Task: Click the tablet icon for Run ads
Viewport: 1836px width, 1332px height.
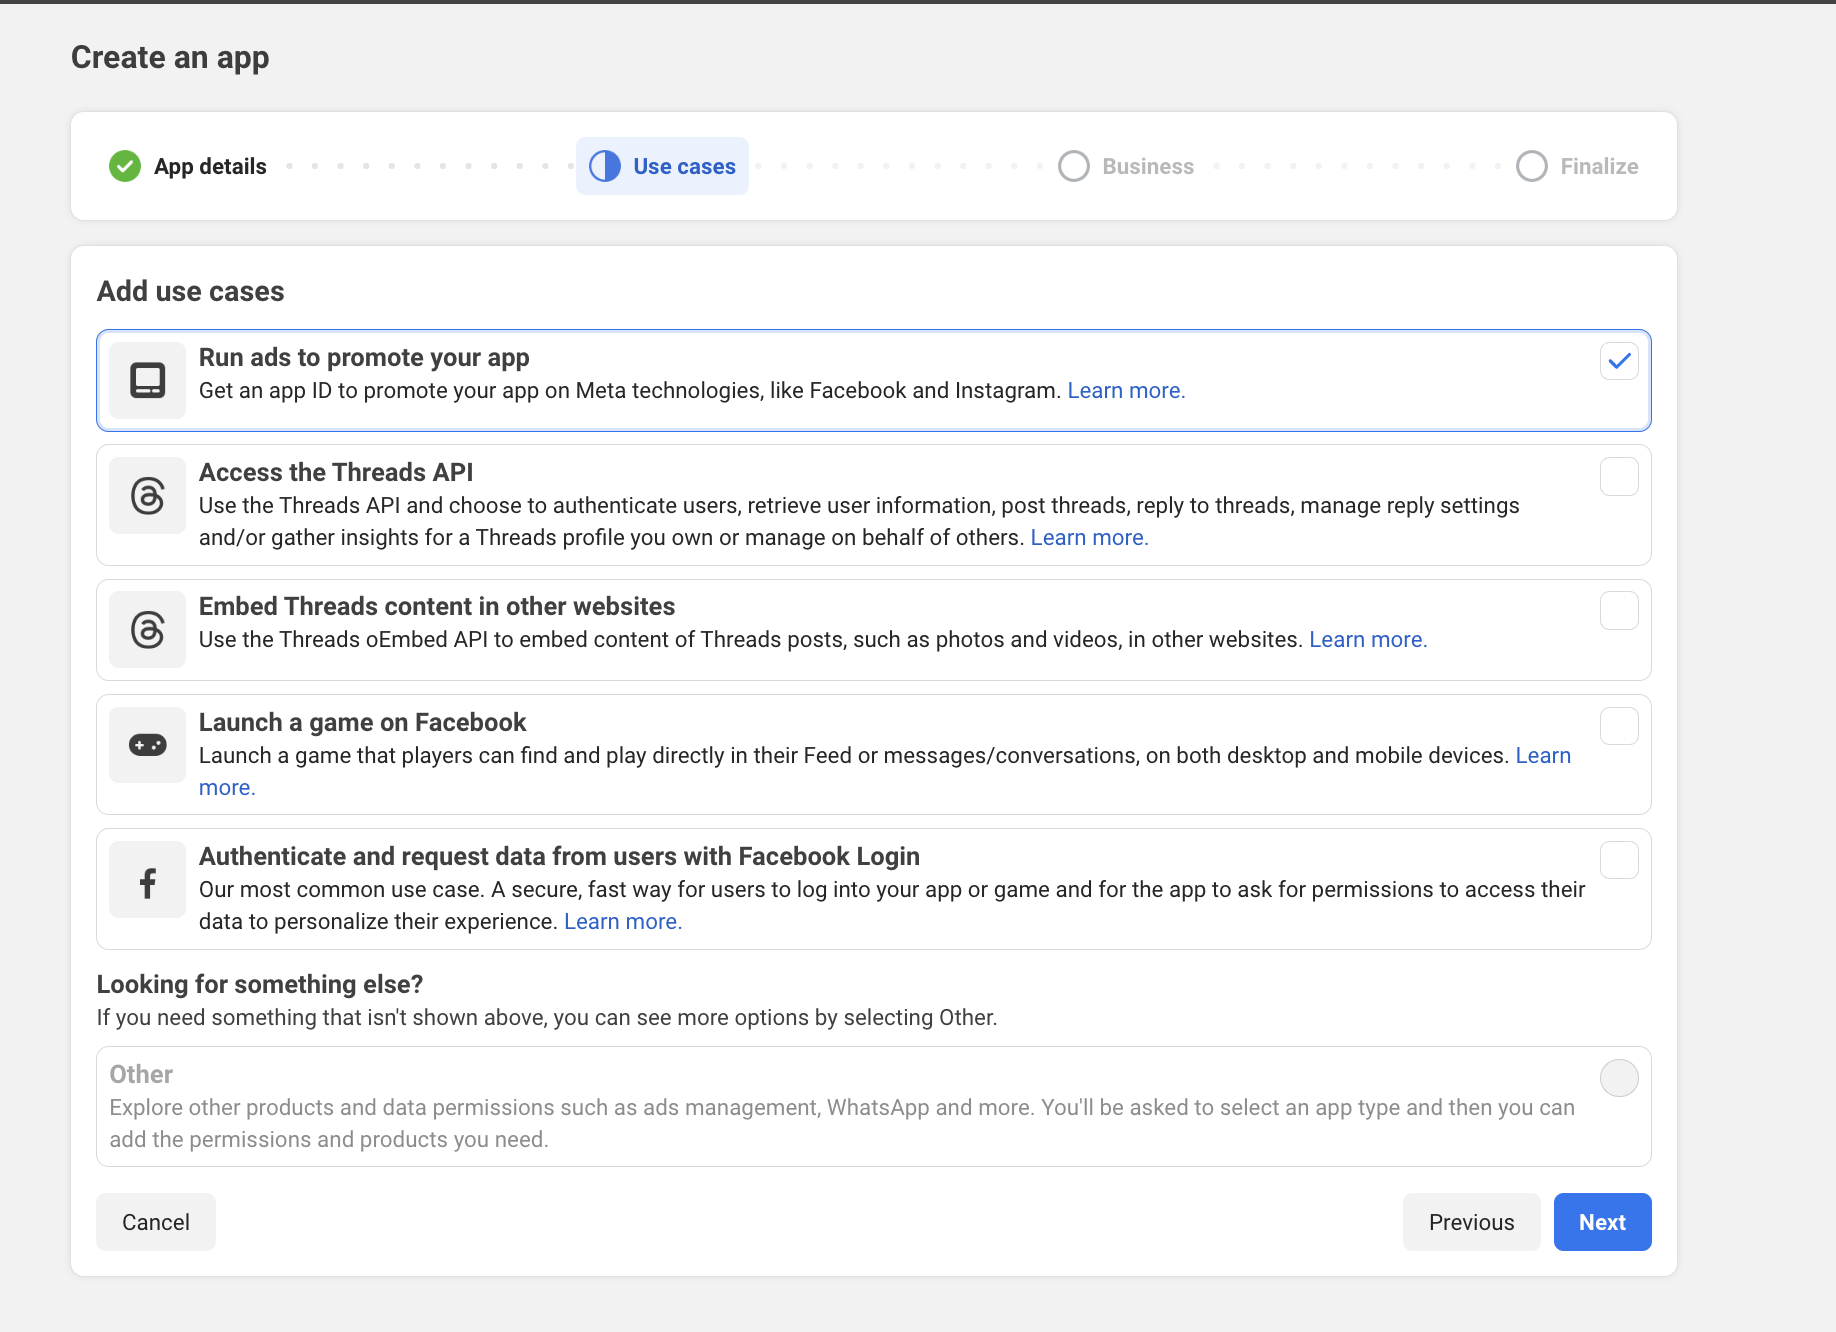Action: [147, 380]
